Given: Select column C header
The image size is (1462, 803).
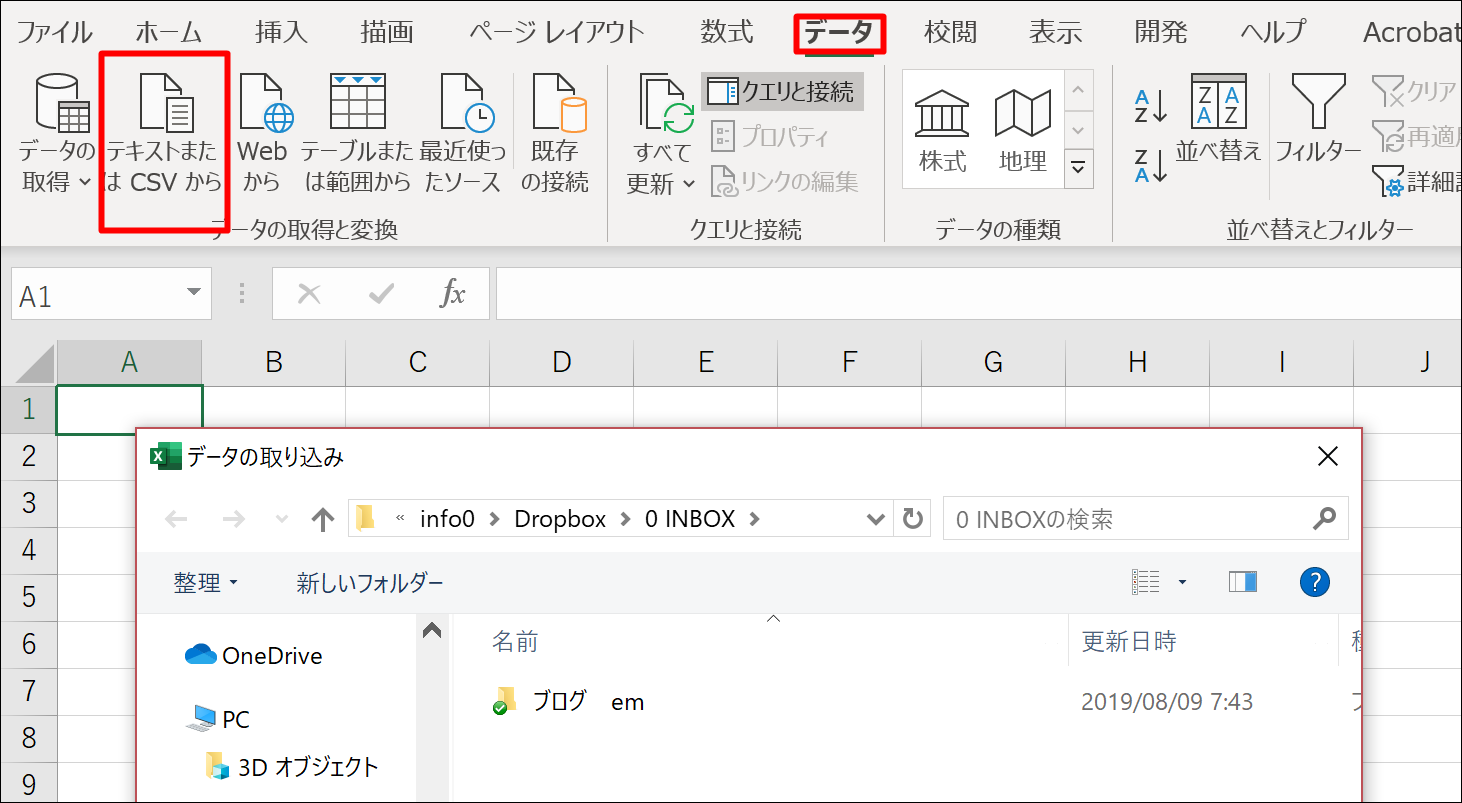Looking at the screenshot, I should [x=418, y=363].
